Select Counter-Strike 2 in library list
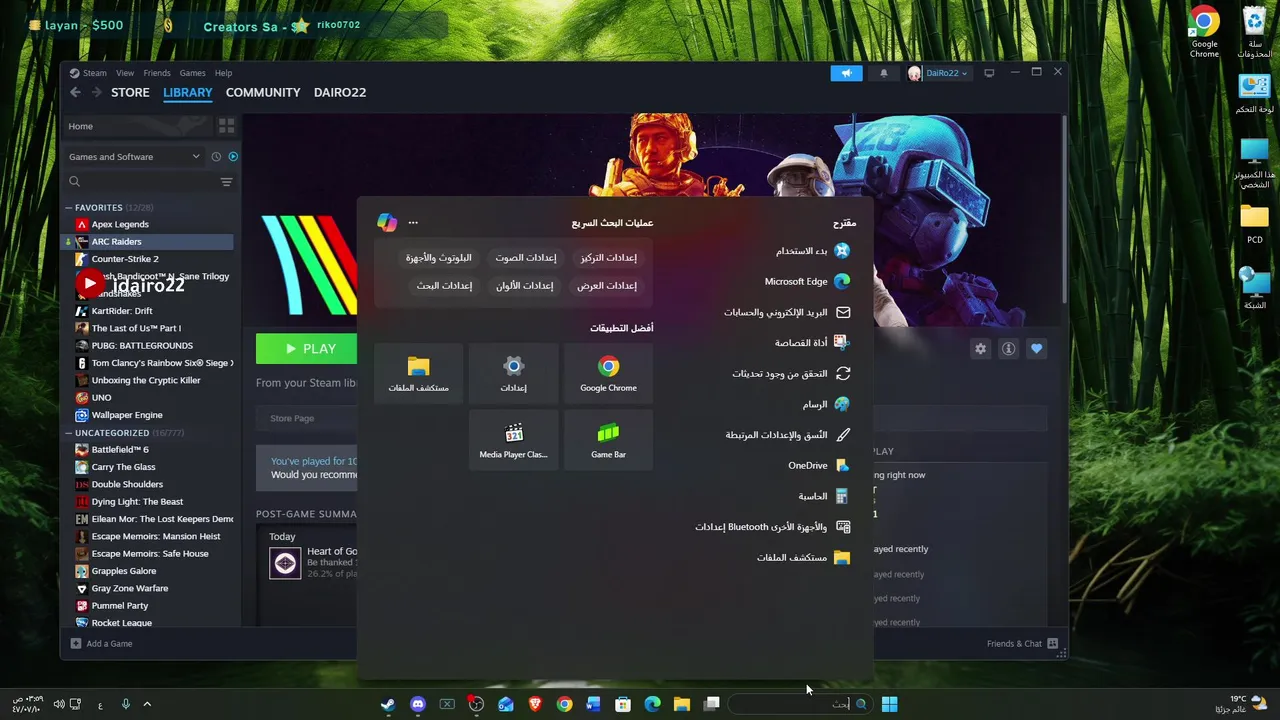The height and width of the screenshot is (720, 1280). click(125, 259)
